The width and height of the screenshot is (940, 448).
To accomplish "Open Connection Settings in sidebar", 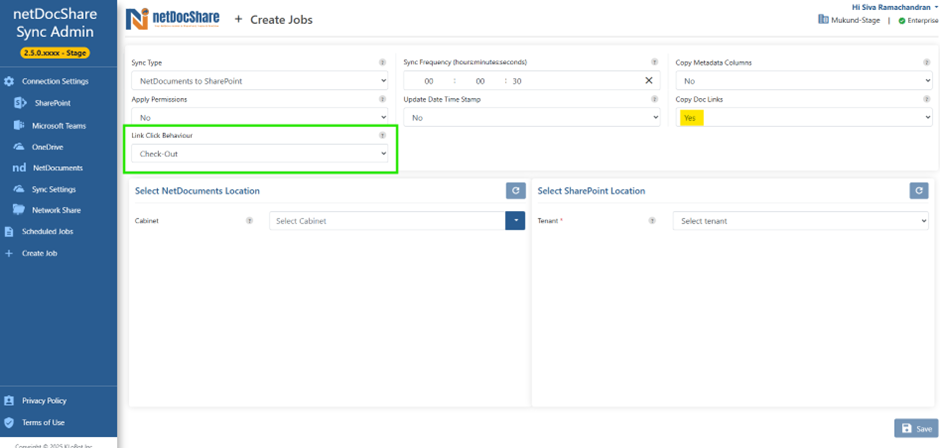I will coord(55,81).
